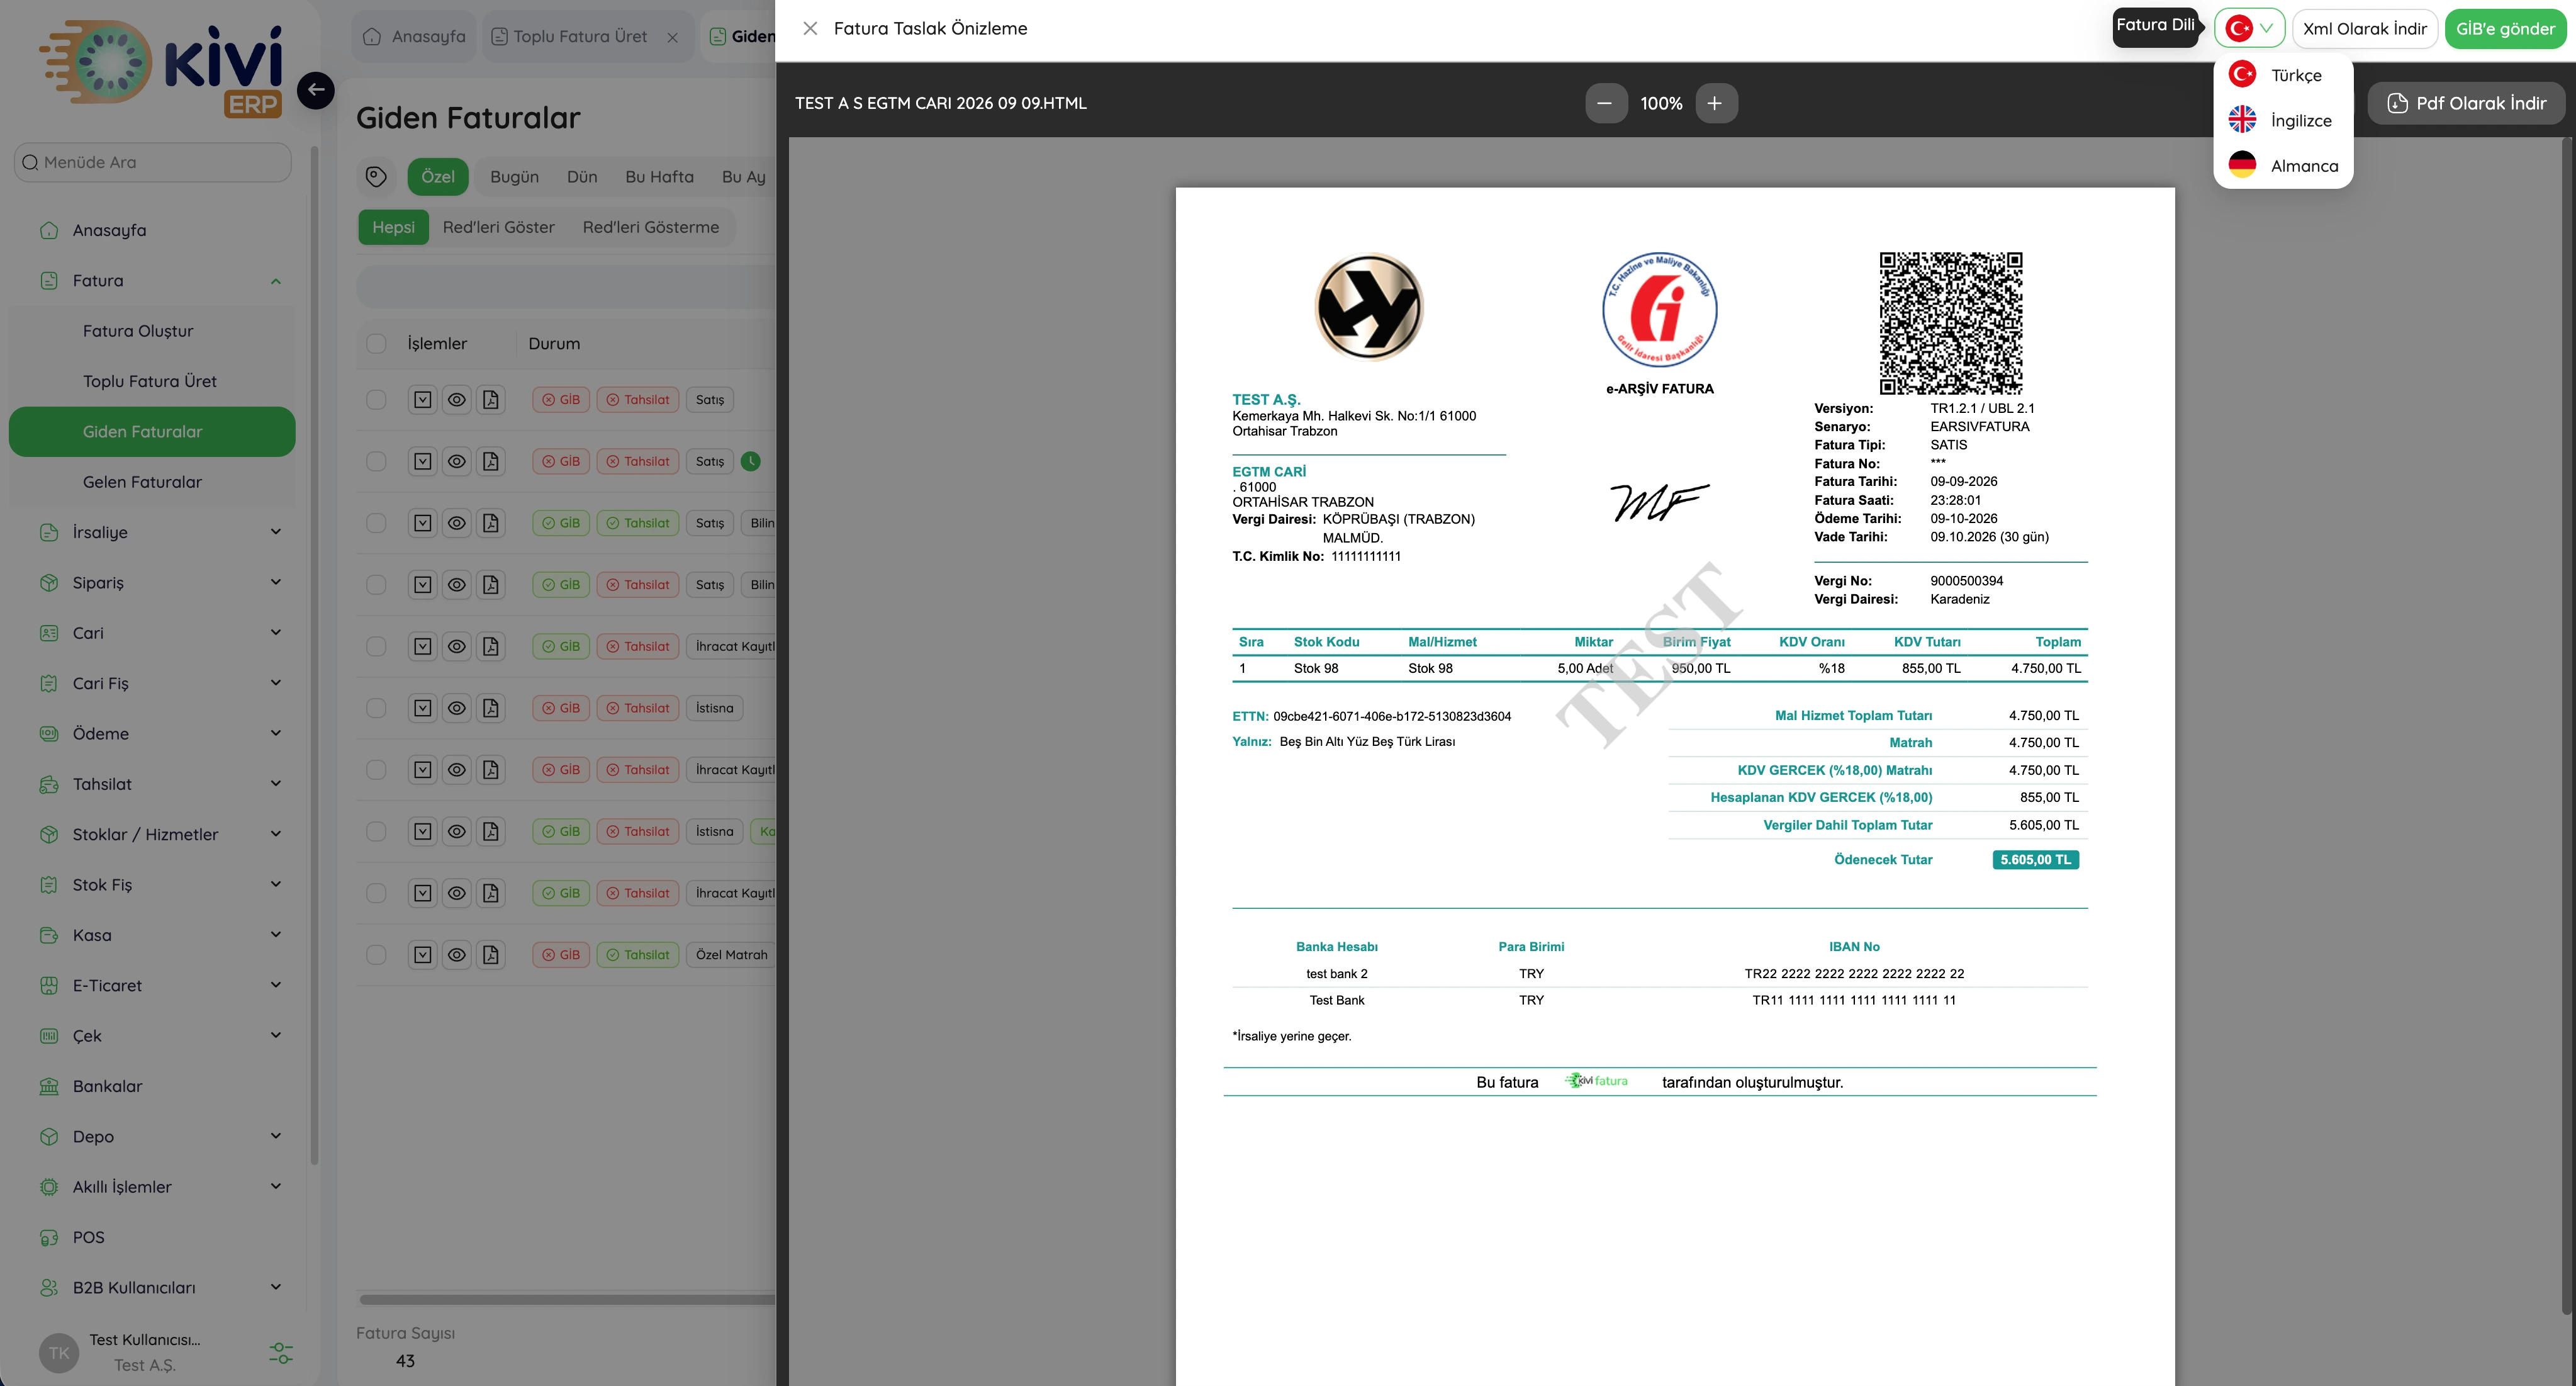Select Red'leri Göster filter

(x=499, y=227)
